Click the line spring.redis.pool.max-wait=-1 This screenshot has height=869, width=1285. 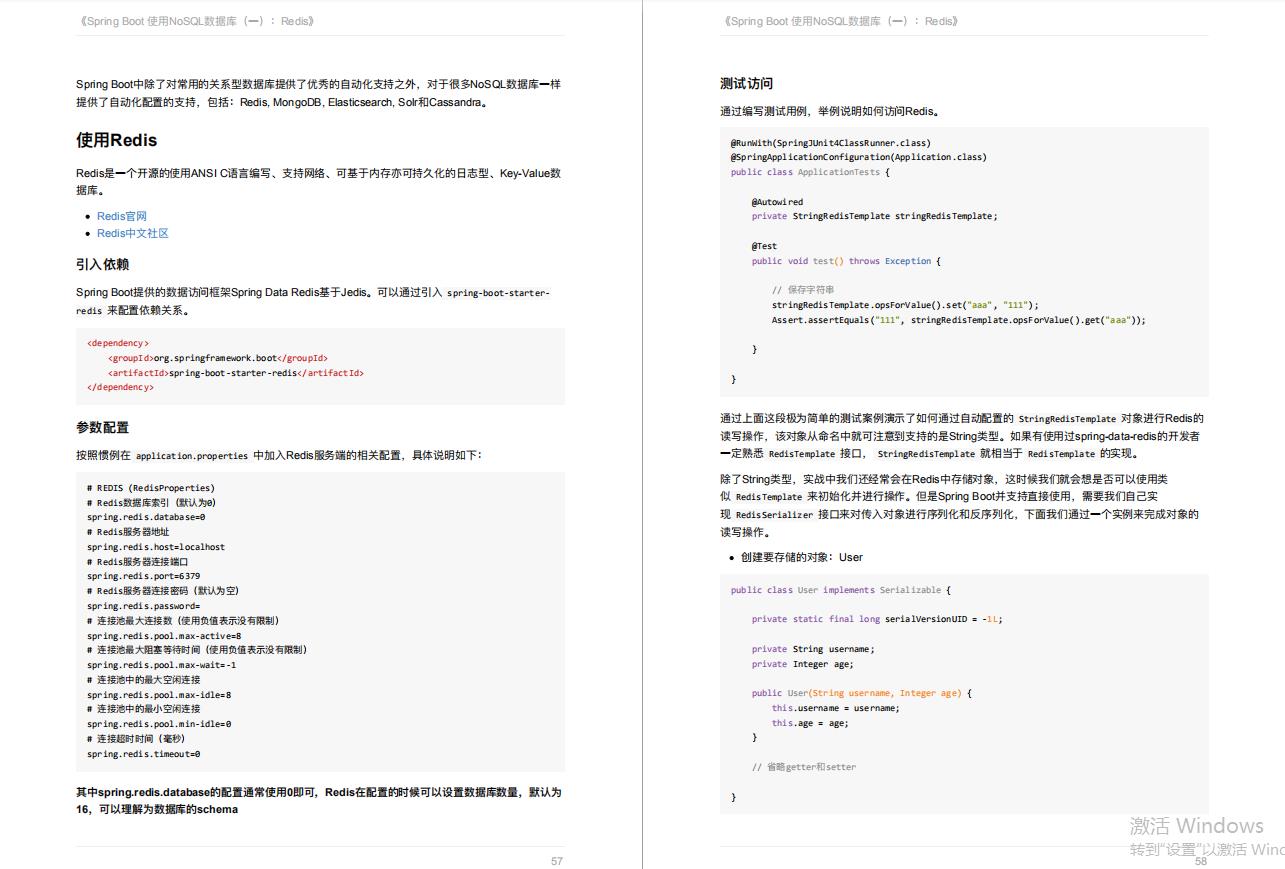click(161, 665)
